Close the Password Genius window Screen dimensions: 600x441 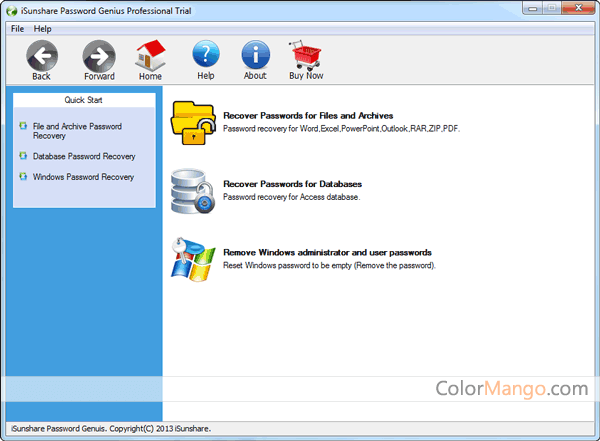point(578,8)
